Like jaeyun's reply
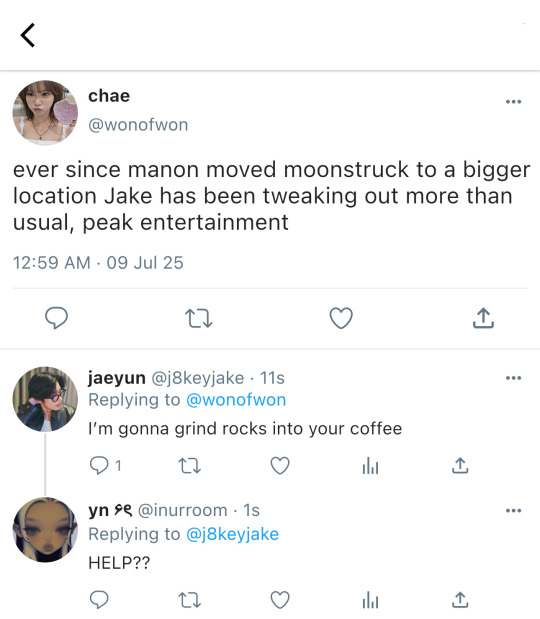This screenshot has height=619, width=540. (280, 465)
